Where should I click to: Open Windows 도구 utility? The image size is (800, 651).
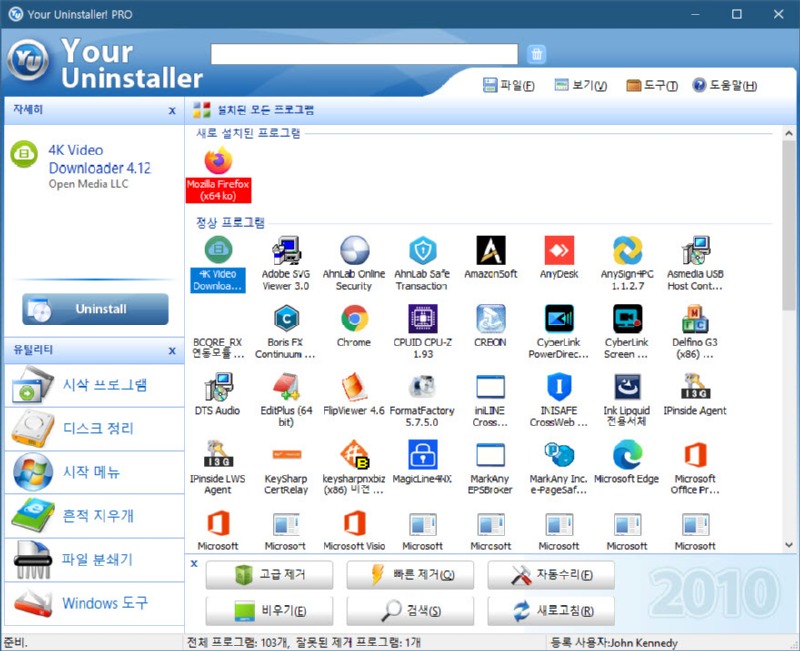[94, 603]
